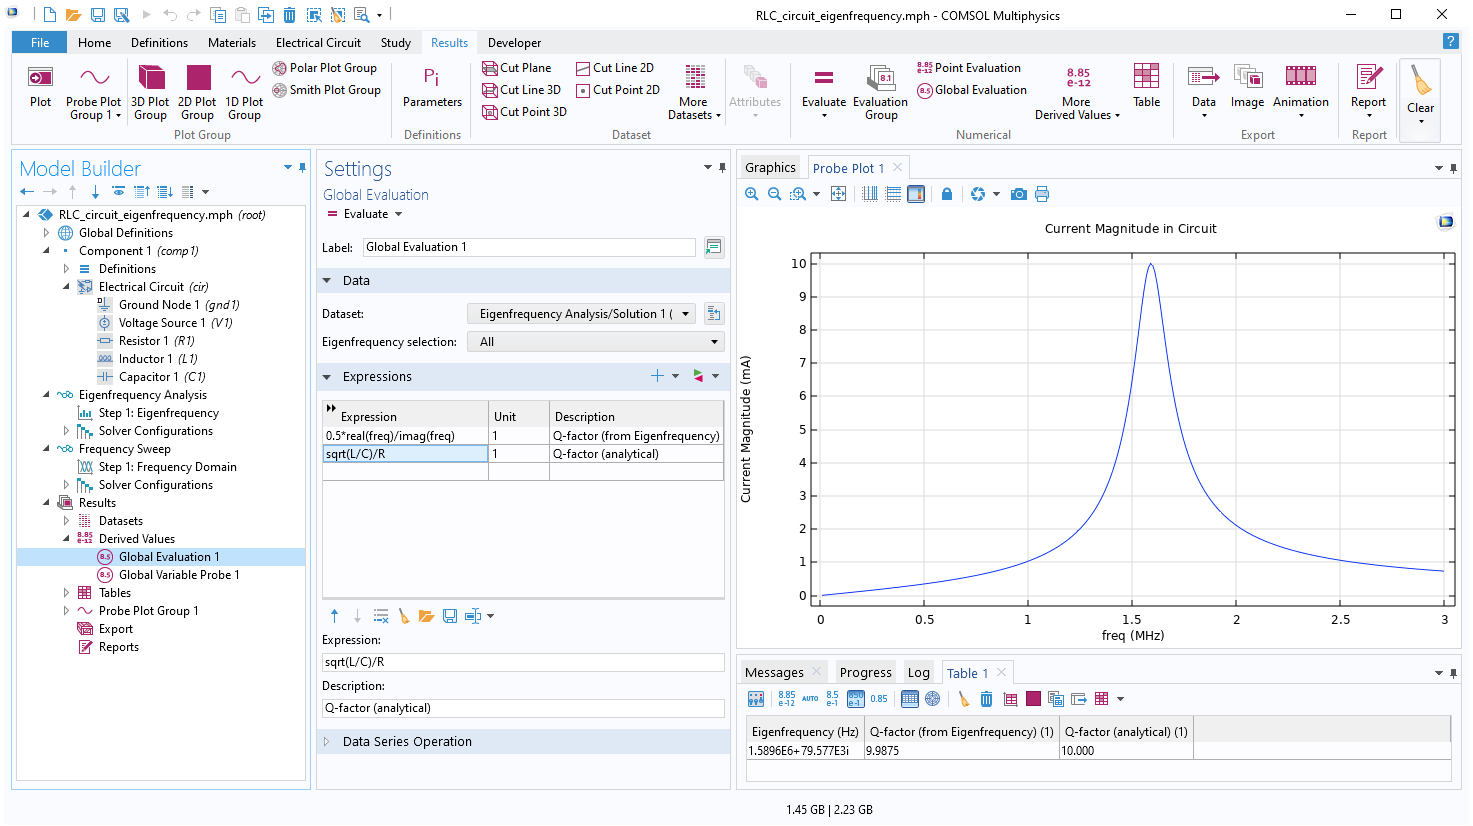Open the Eigenfrequency selection dropdown
Image resolution: width=1473 pixels, height=826 pixels.
[x=596, y=342]
